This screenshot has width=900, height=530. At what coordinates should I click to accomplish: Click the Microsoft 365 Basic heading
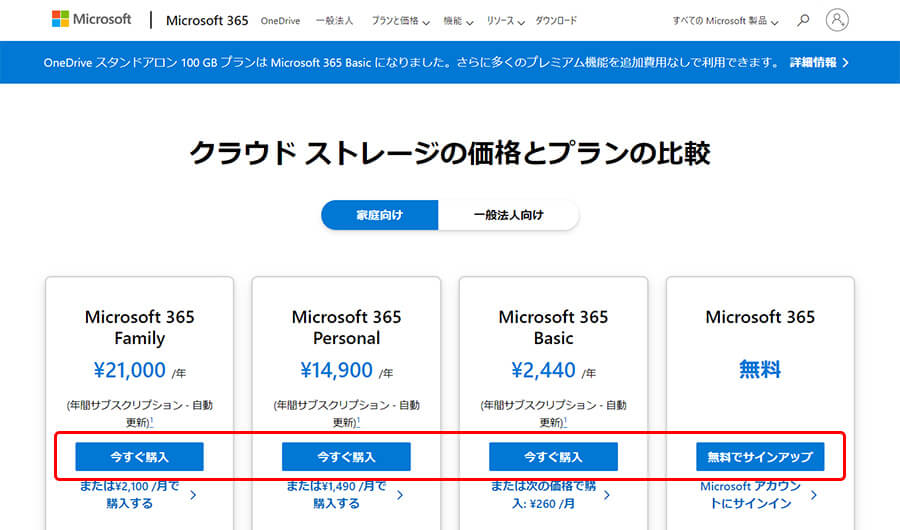pyautogui.click(x=553, y=327)
